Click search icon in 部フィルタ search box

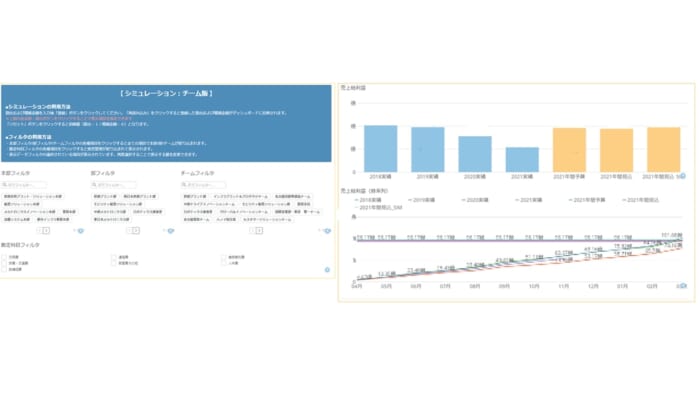point(94,185)
